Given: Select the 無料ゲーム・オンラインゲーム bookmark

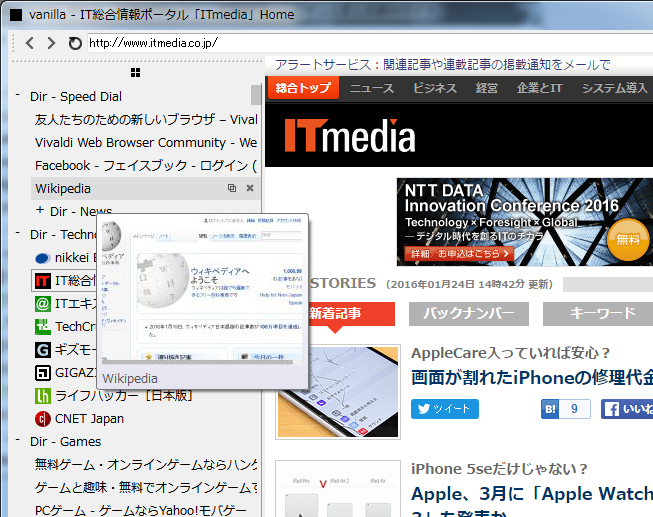Looking at the screenshot, I should [x=146, y=464].
